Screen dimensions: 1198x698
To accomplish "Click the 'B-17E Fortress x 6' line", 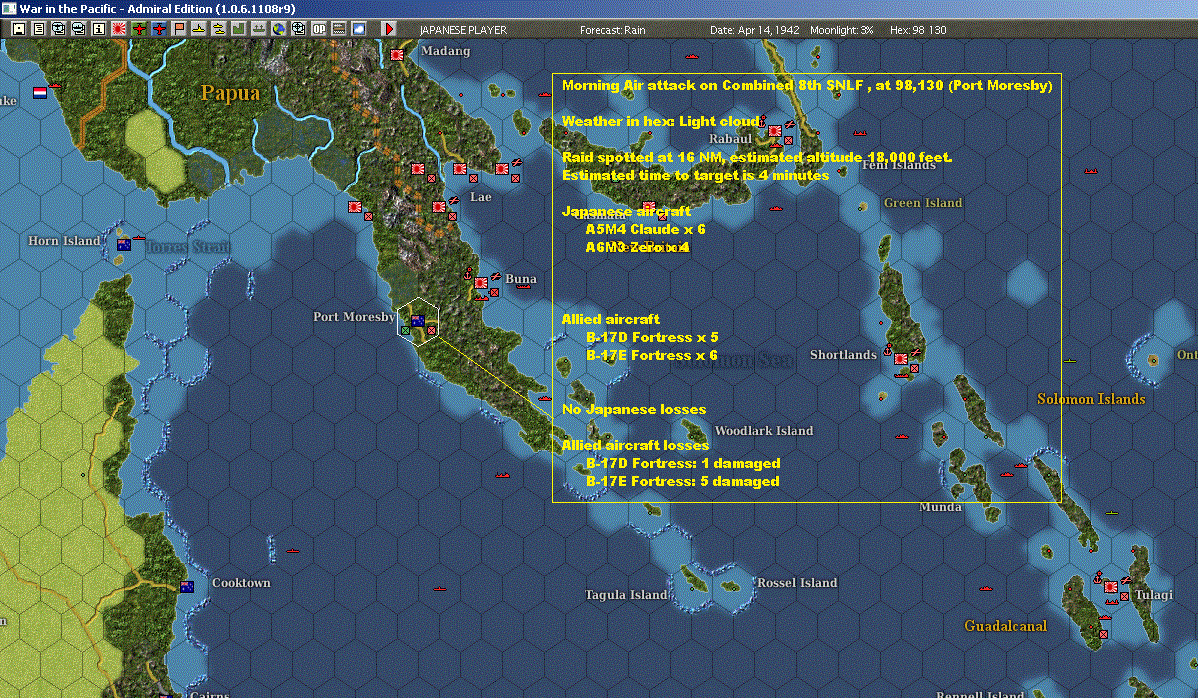I will pos(652,355).
